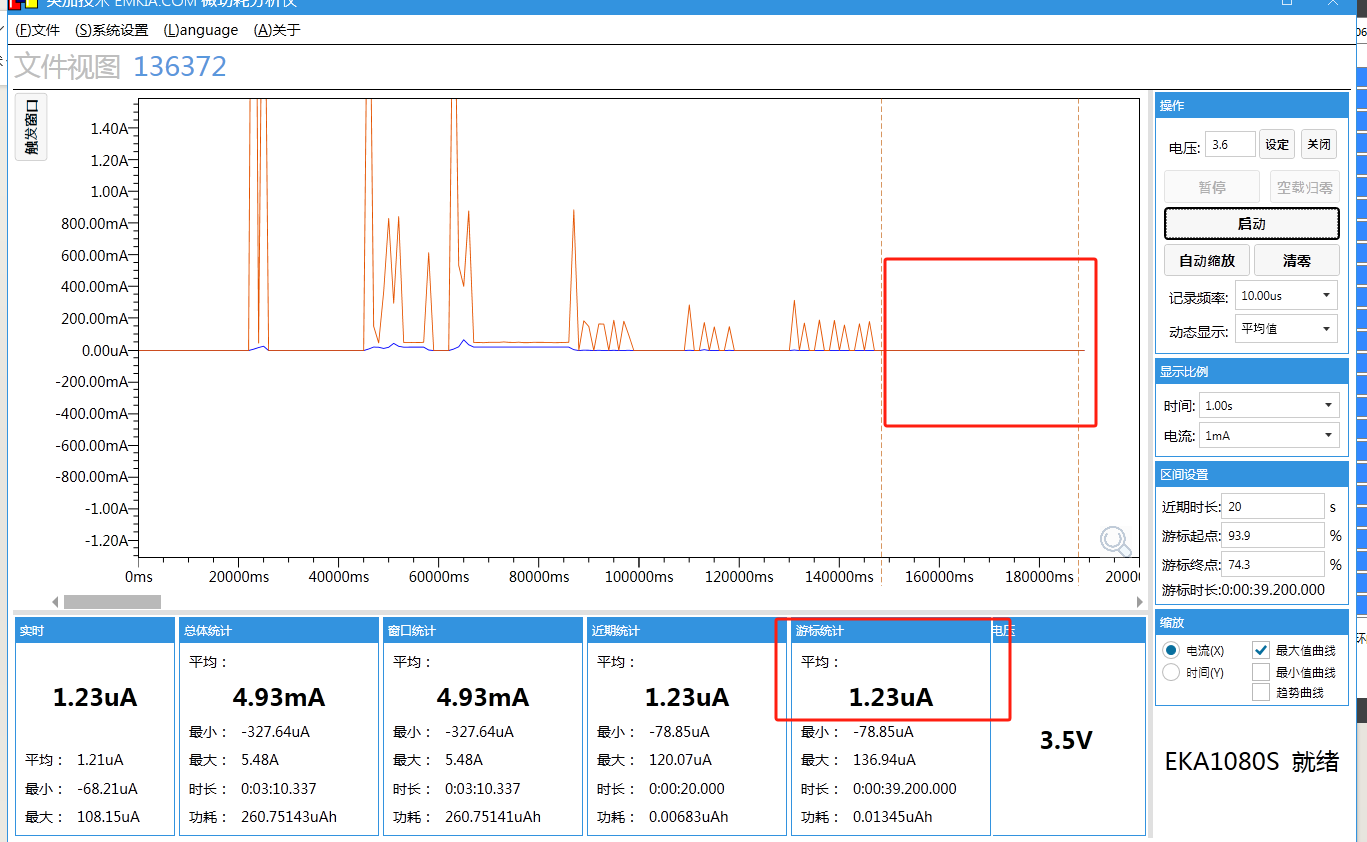Click the 设定 voltage set button
Viewport: 1367px width, 842px height.
(1277, 144)
